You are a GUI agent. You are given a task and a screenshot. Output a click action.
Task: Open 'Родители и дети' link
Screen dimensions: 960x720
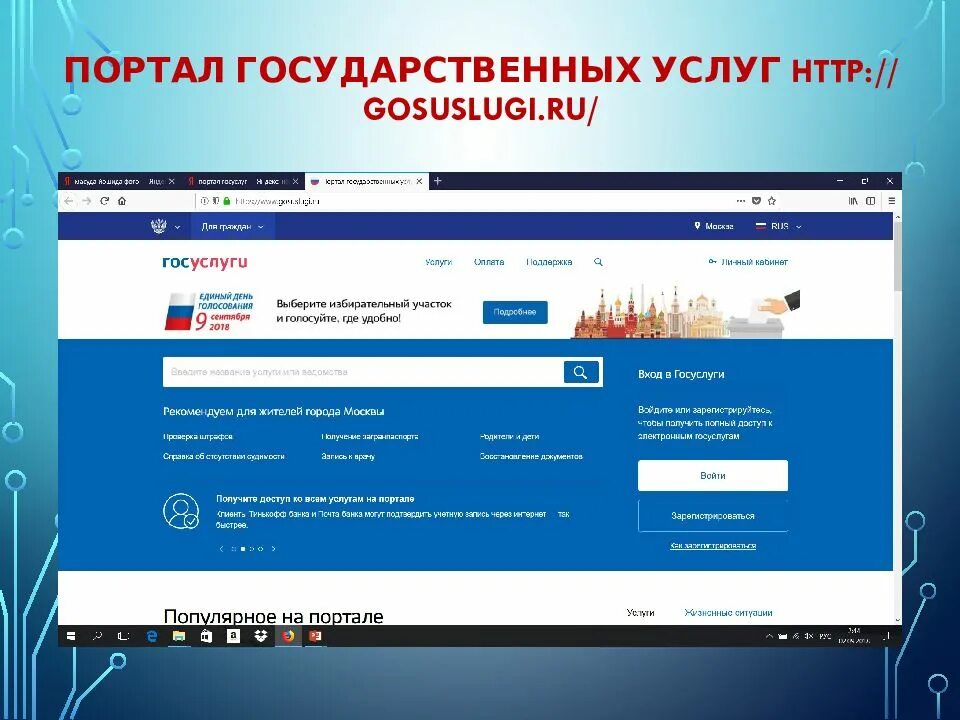[509, 437]
